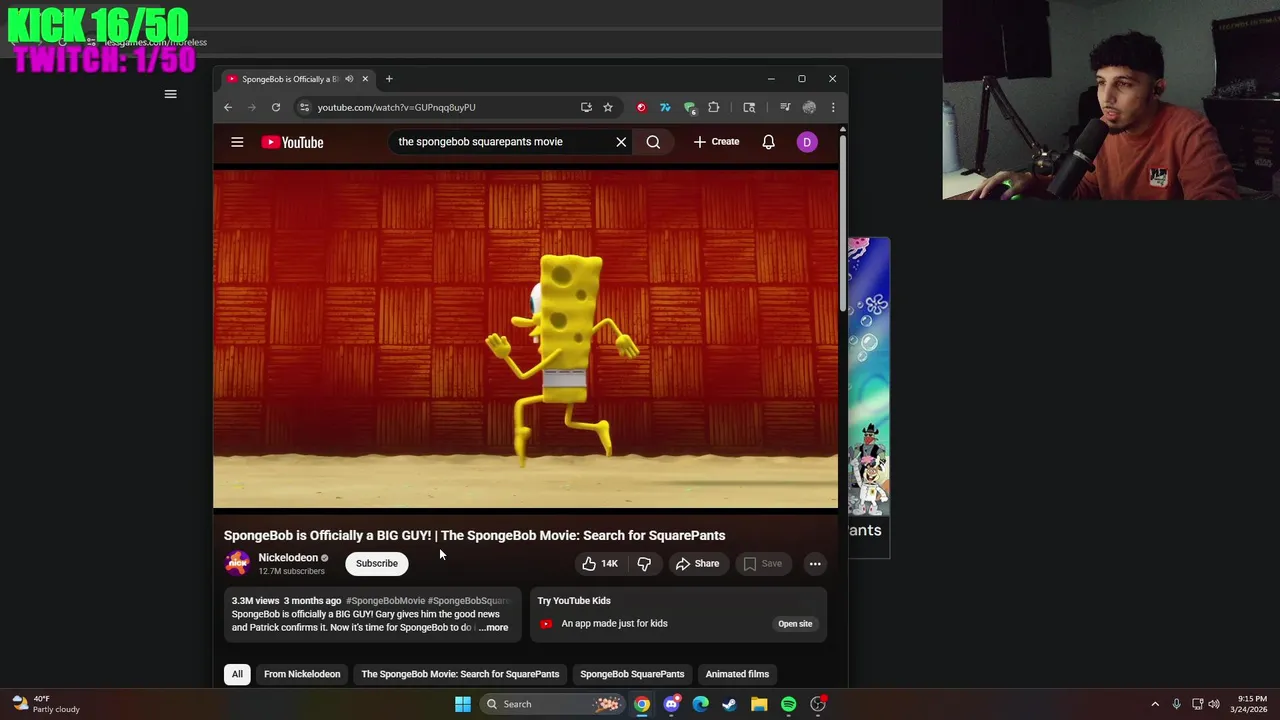
Task: Click the #SpongeBobMovie hashtag
Action: 385,601
